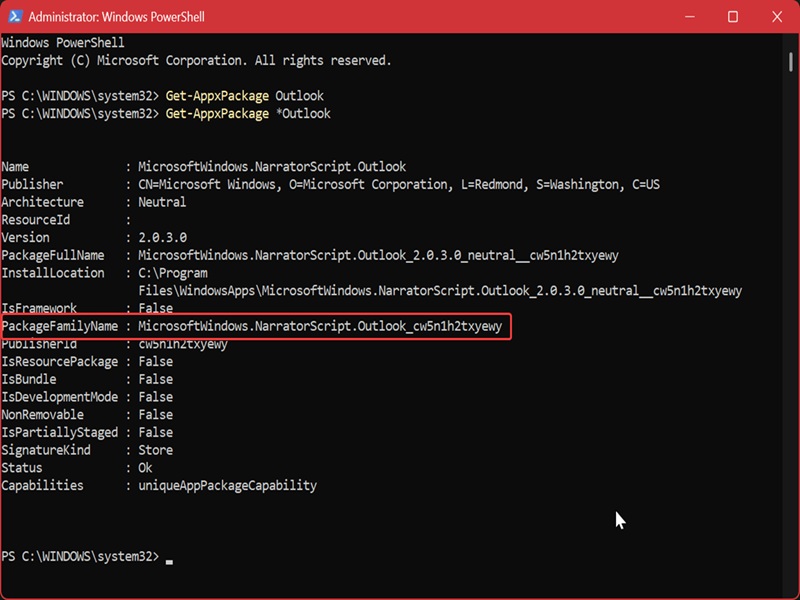This screenshot has height=600, width=800.
Task: Click the "SignatureKind" property label
Action: click(x=46, y=450)
